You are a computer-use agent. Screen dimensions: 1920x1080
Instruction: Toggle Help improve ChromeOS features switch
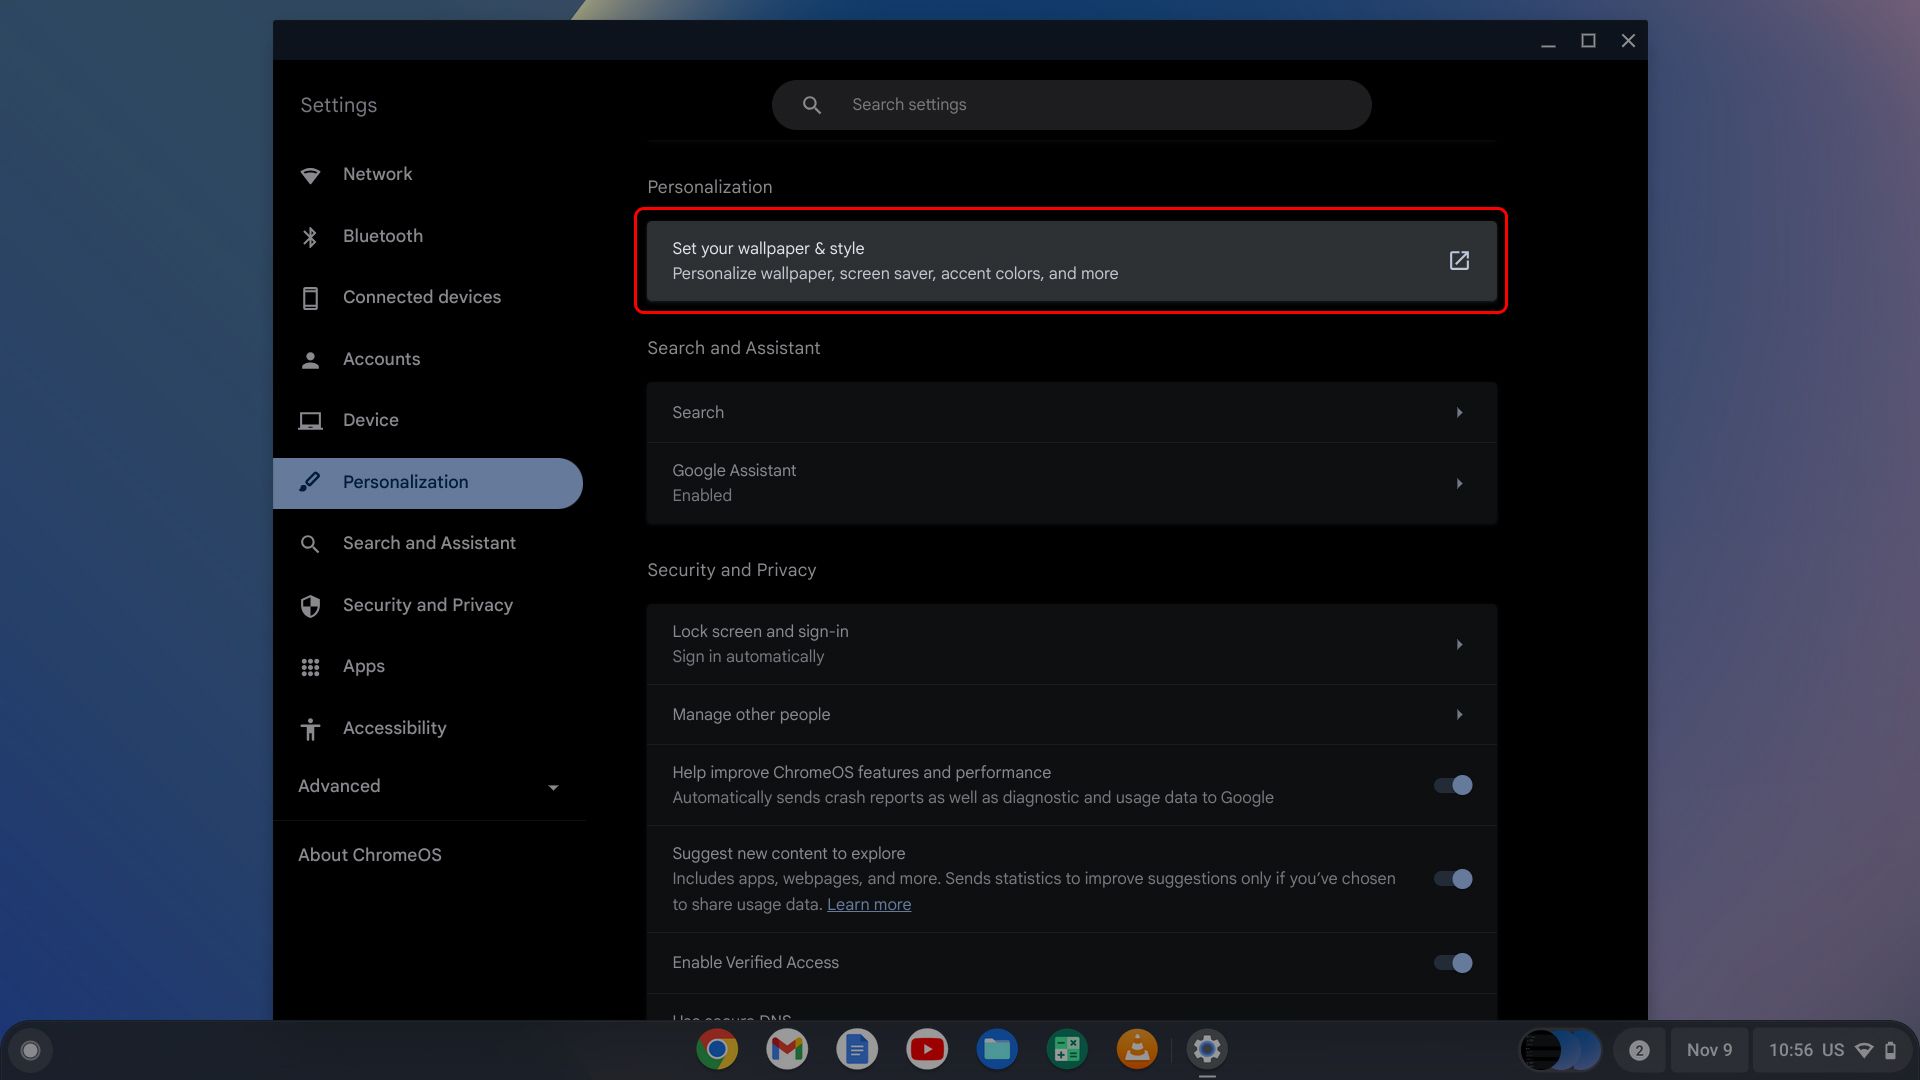point(1452,785)
